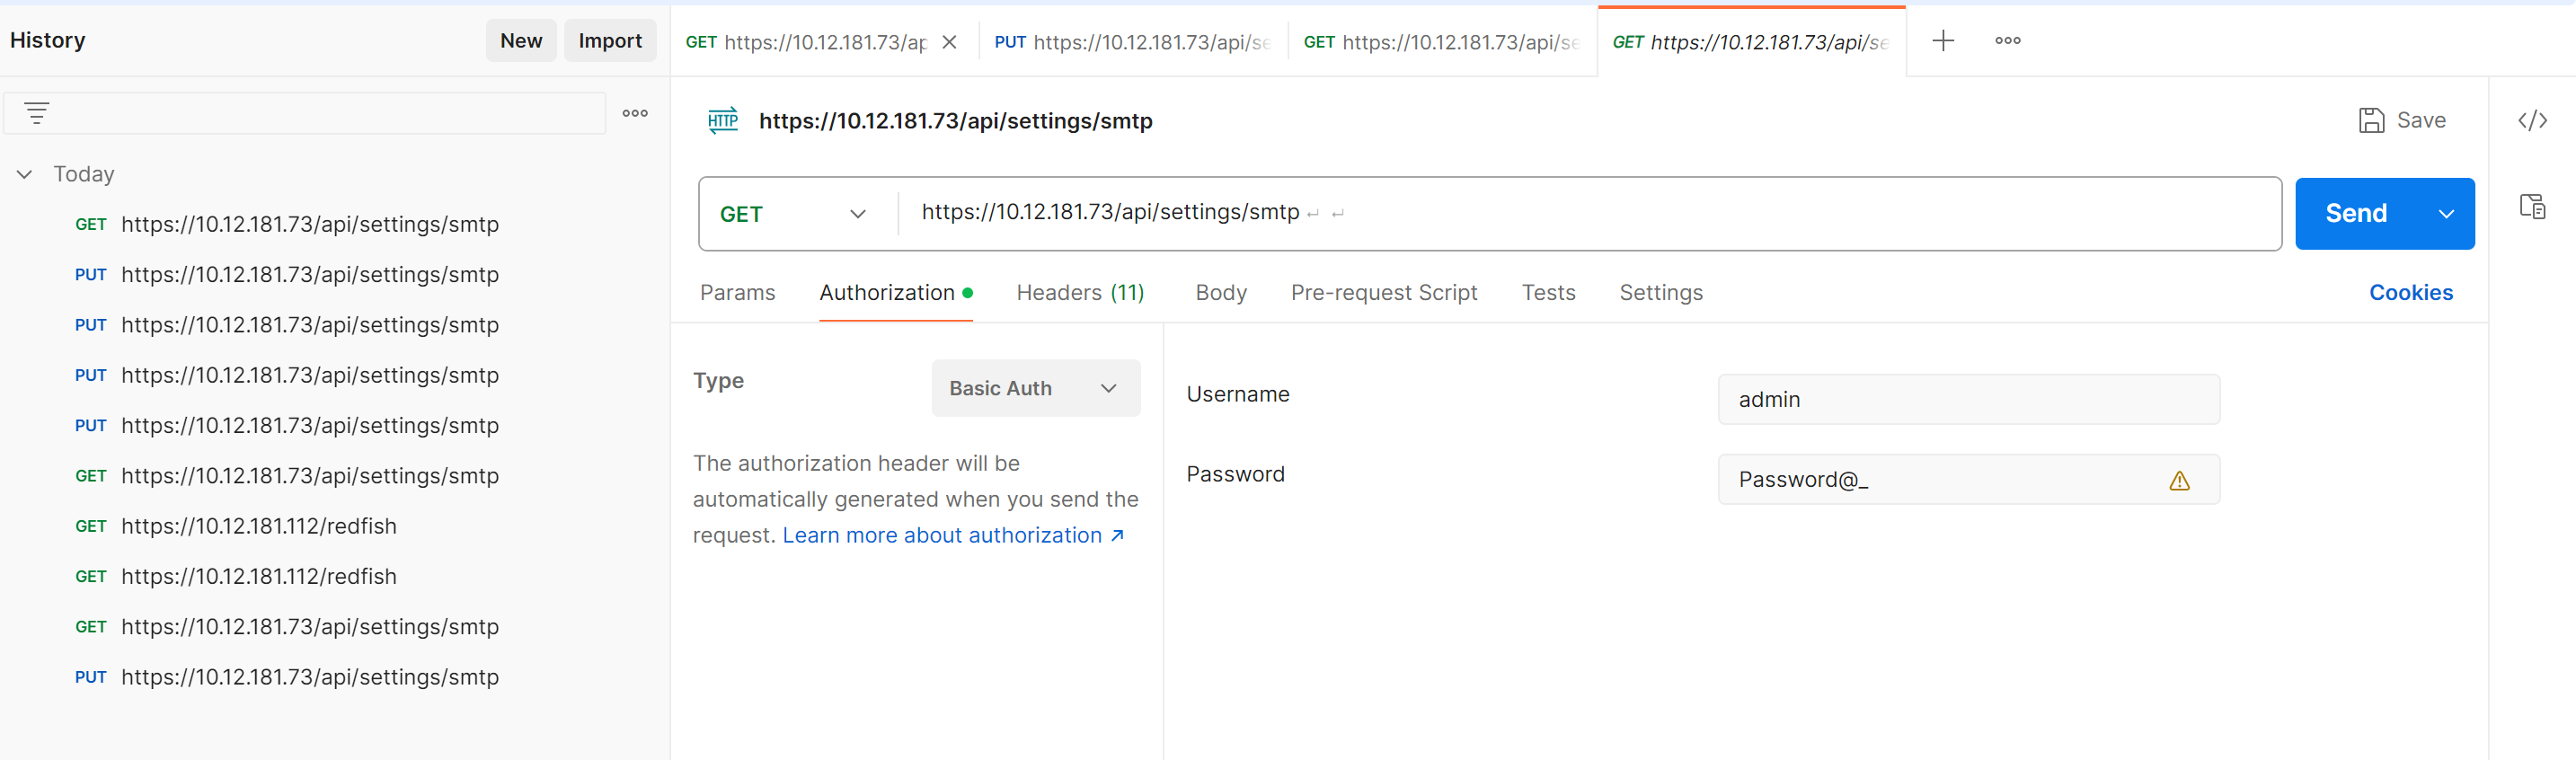Image resolution: width=2576 pixels, height=760 pixels.
Task: Open the code snippet panel icon
Action: 2532,121
